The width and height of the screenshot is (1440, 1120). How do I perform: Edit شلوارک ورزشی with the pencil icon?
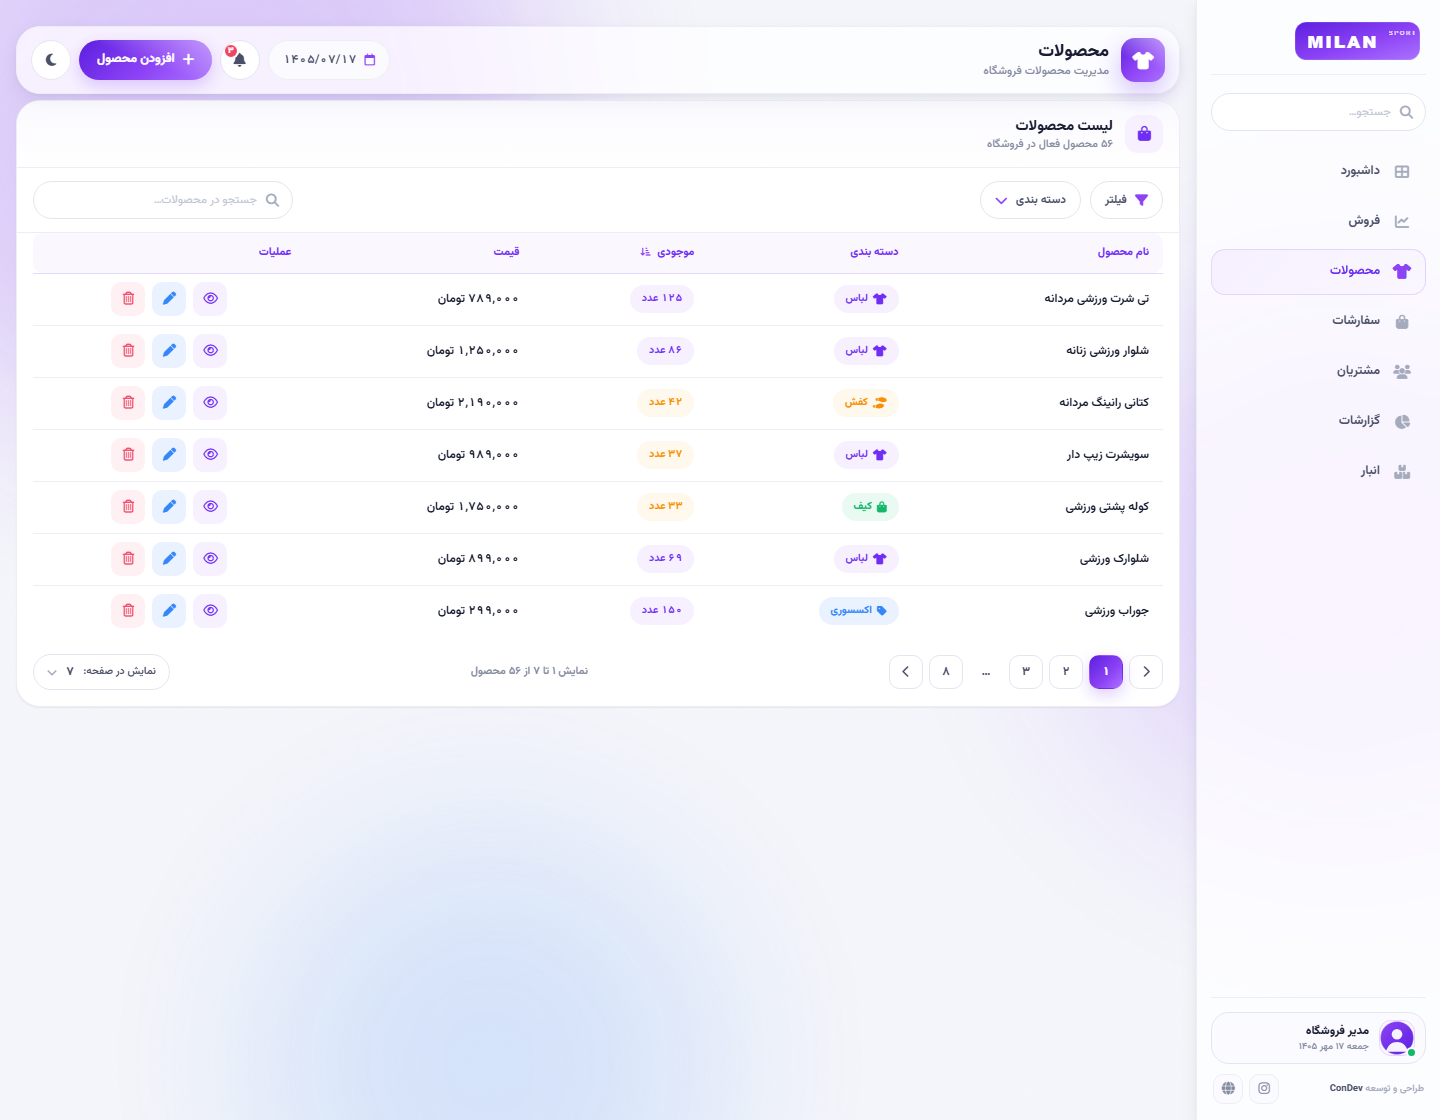pos(169,558)
